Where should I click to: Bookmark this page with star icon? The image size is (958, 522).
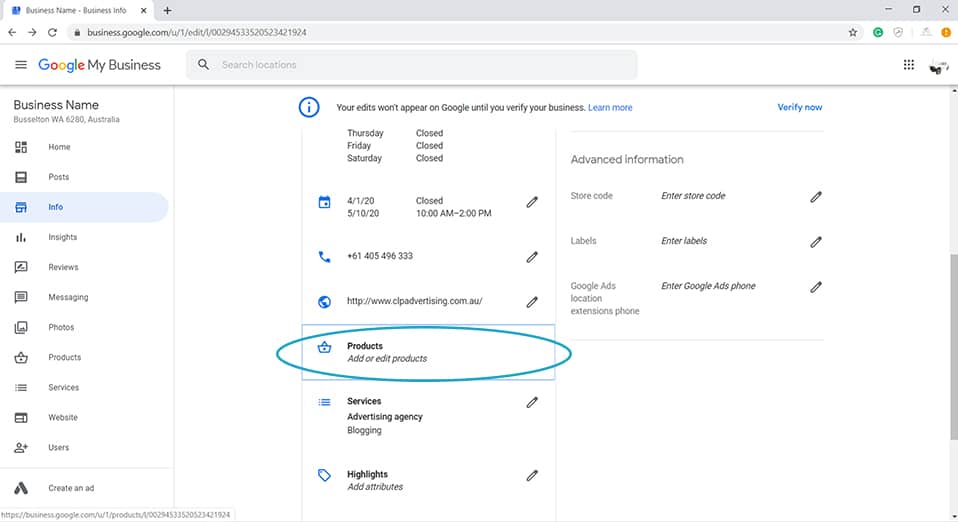[853, 32]
